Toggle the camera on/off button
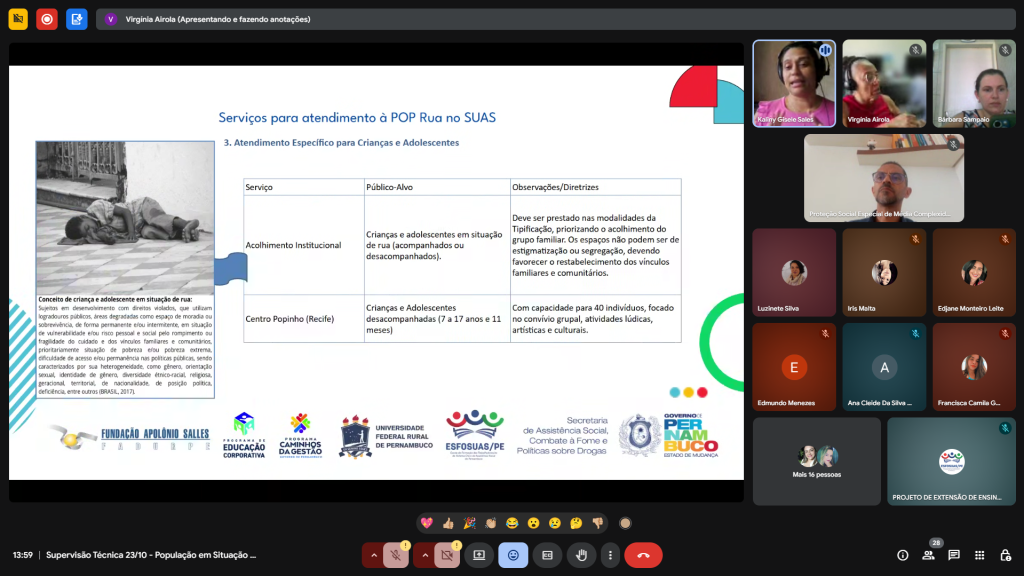 447,555
